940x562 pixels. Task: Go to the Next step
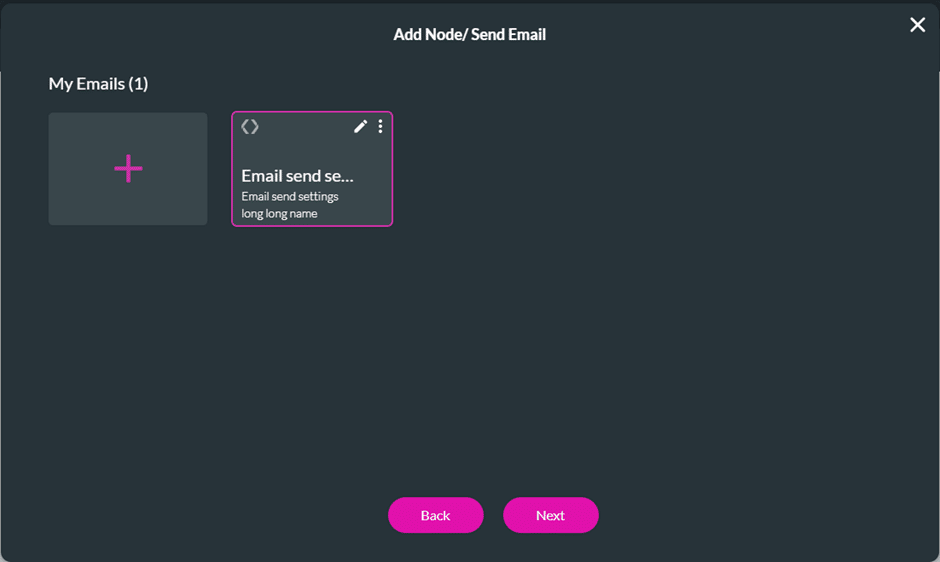(550, 515)
